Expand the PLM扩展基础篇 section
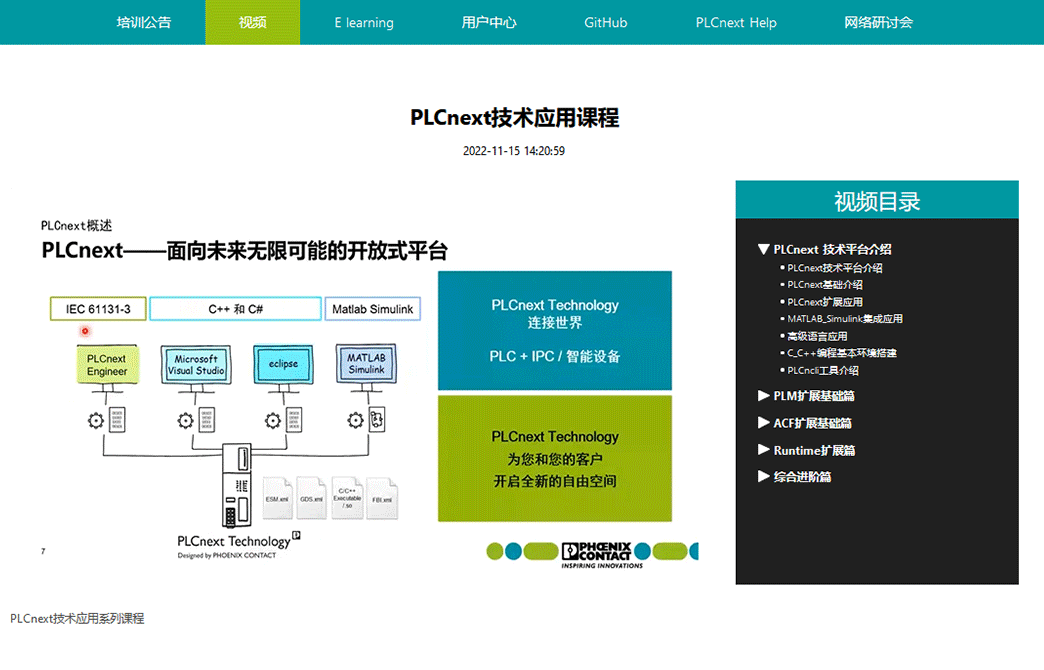This screenshot has width=1044, height=670. 812,396
